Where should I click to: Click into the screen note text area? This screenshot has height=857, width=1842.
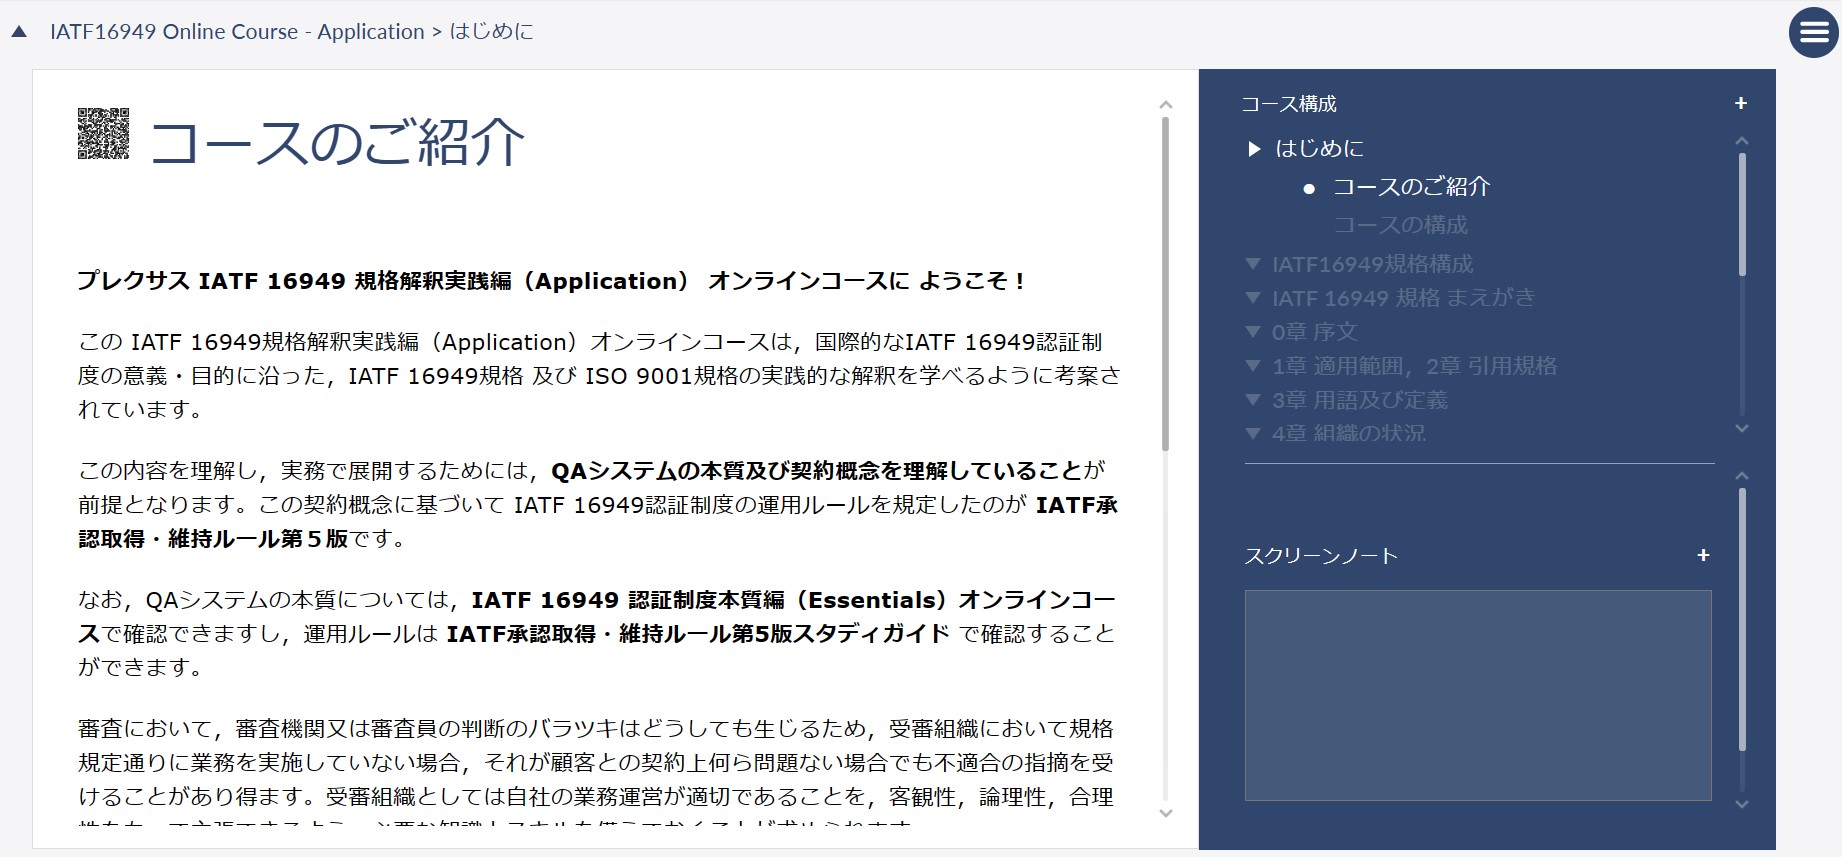point(1478,695)
